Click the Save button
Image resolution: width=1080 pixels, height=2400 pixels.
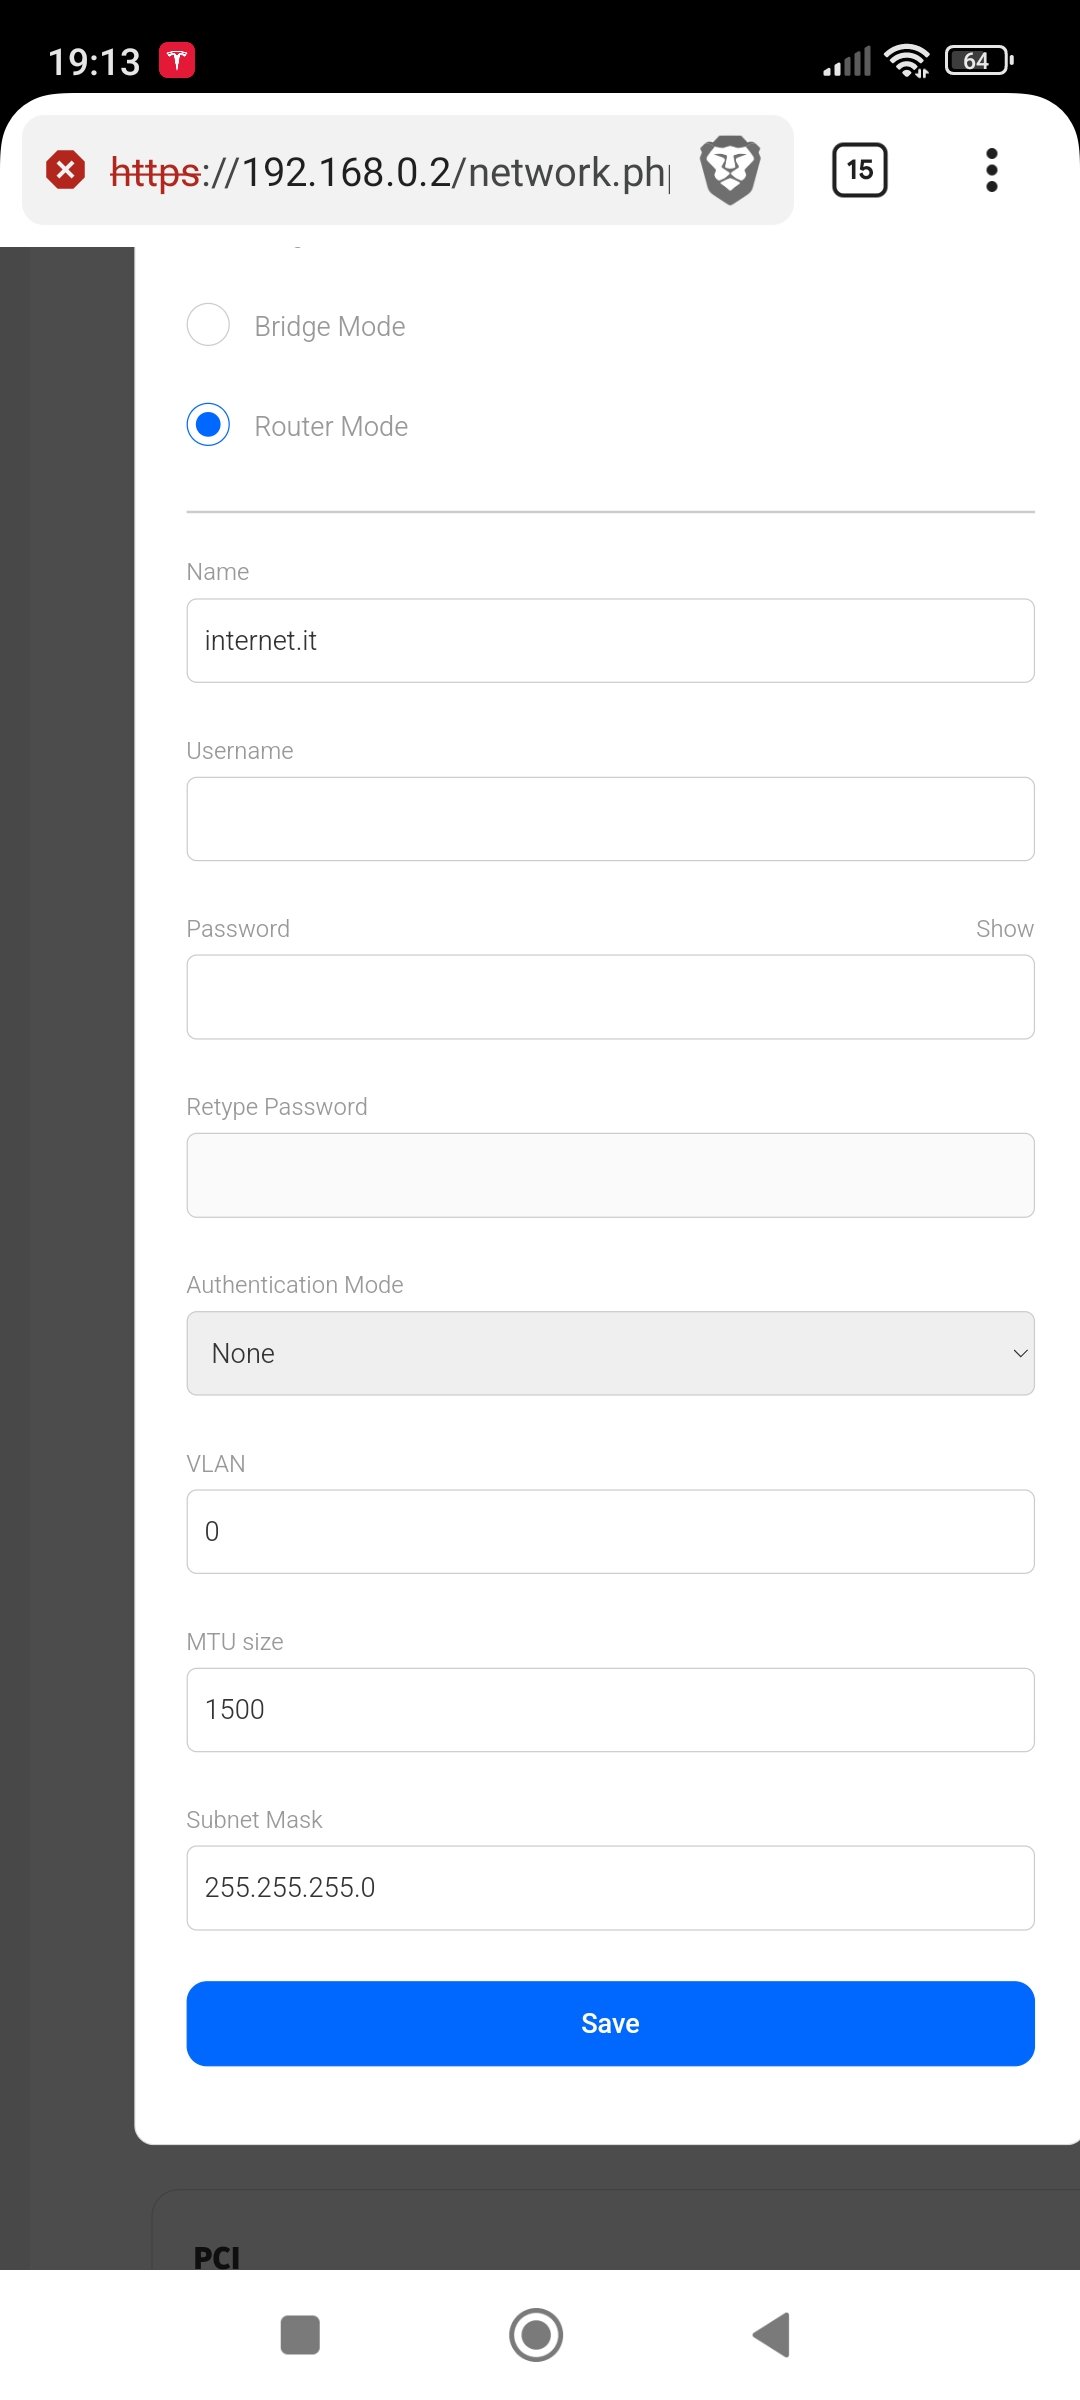pos(610,2023)
